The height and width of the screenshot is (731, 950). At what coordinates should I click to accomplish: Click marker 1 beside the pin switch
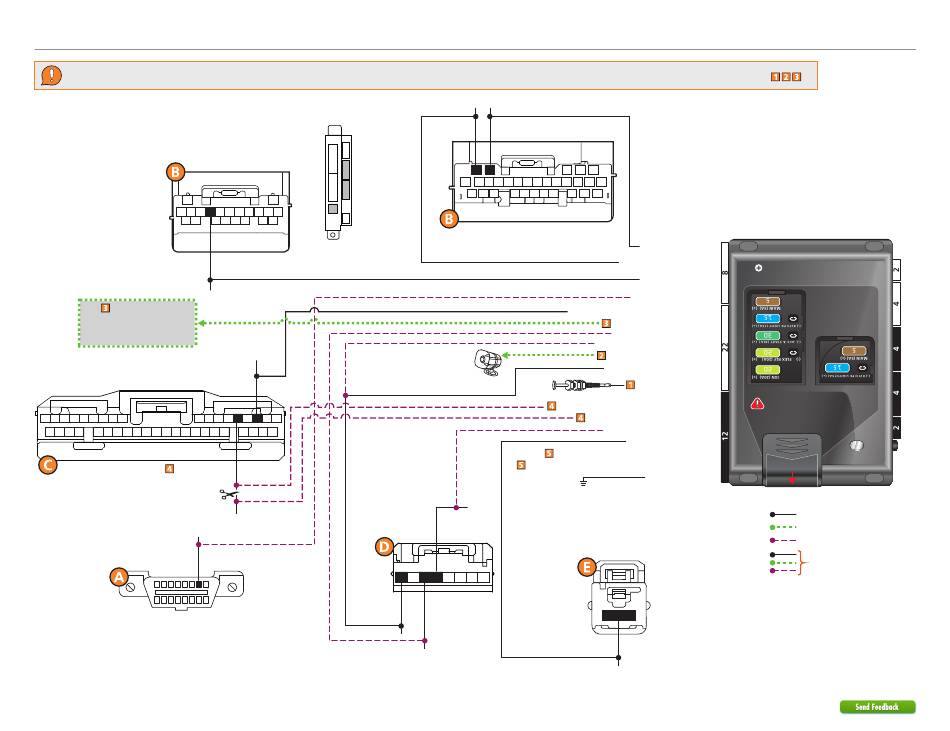tap(630, 385)
